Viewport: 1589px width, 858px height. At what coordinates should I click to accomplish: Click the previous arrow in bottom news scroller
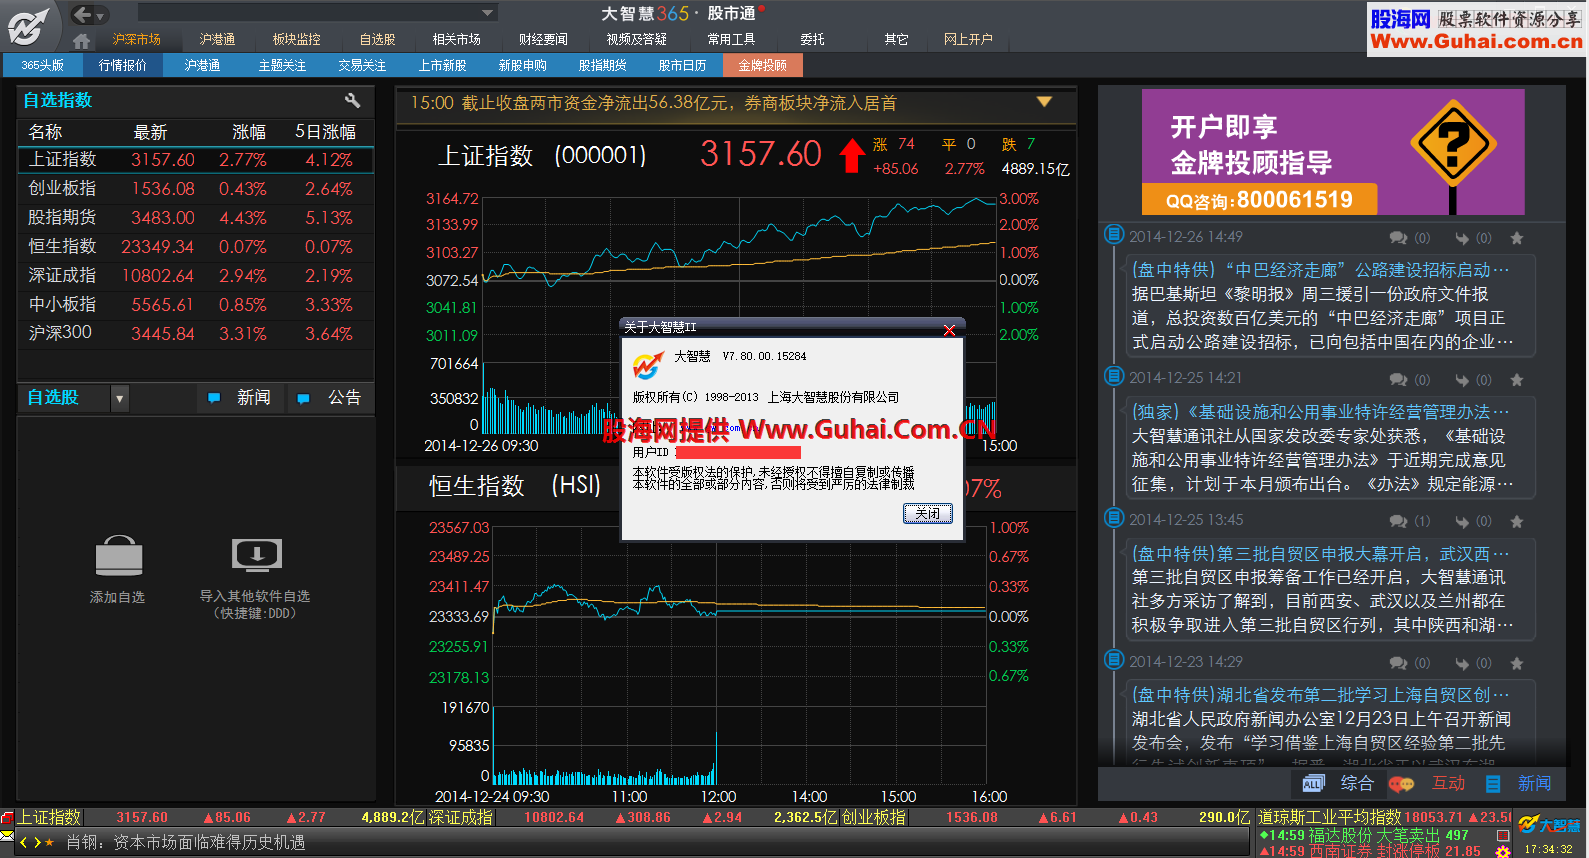click(x=24, y=843)
